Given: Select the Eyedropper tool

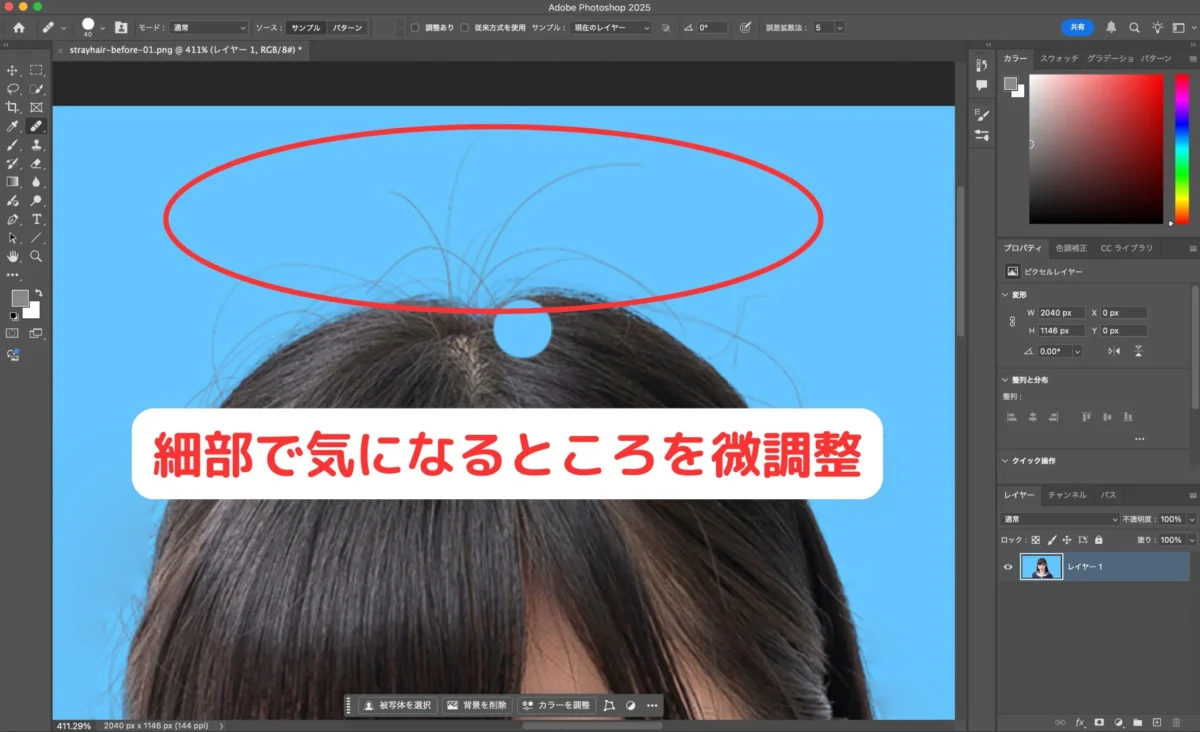Looking at the screenshot, I should pyautogui.click(x=13, y=126).
